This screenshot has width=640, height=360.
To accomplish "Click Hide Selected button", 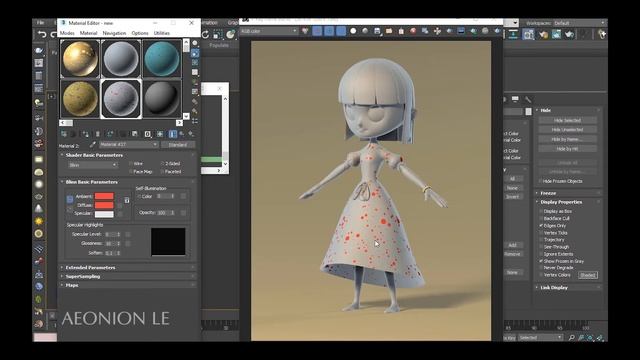I will [567, 120].
